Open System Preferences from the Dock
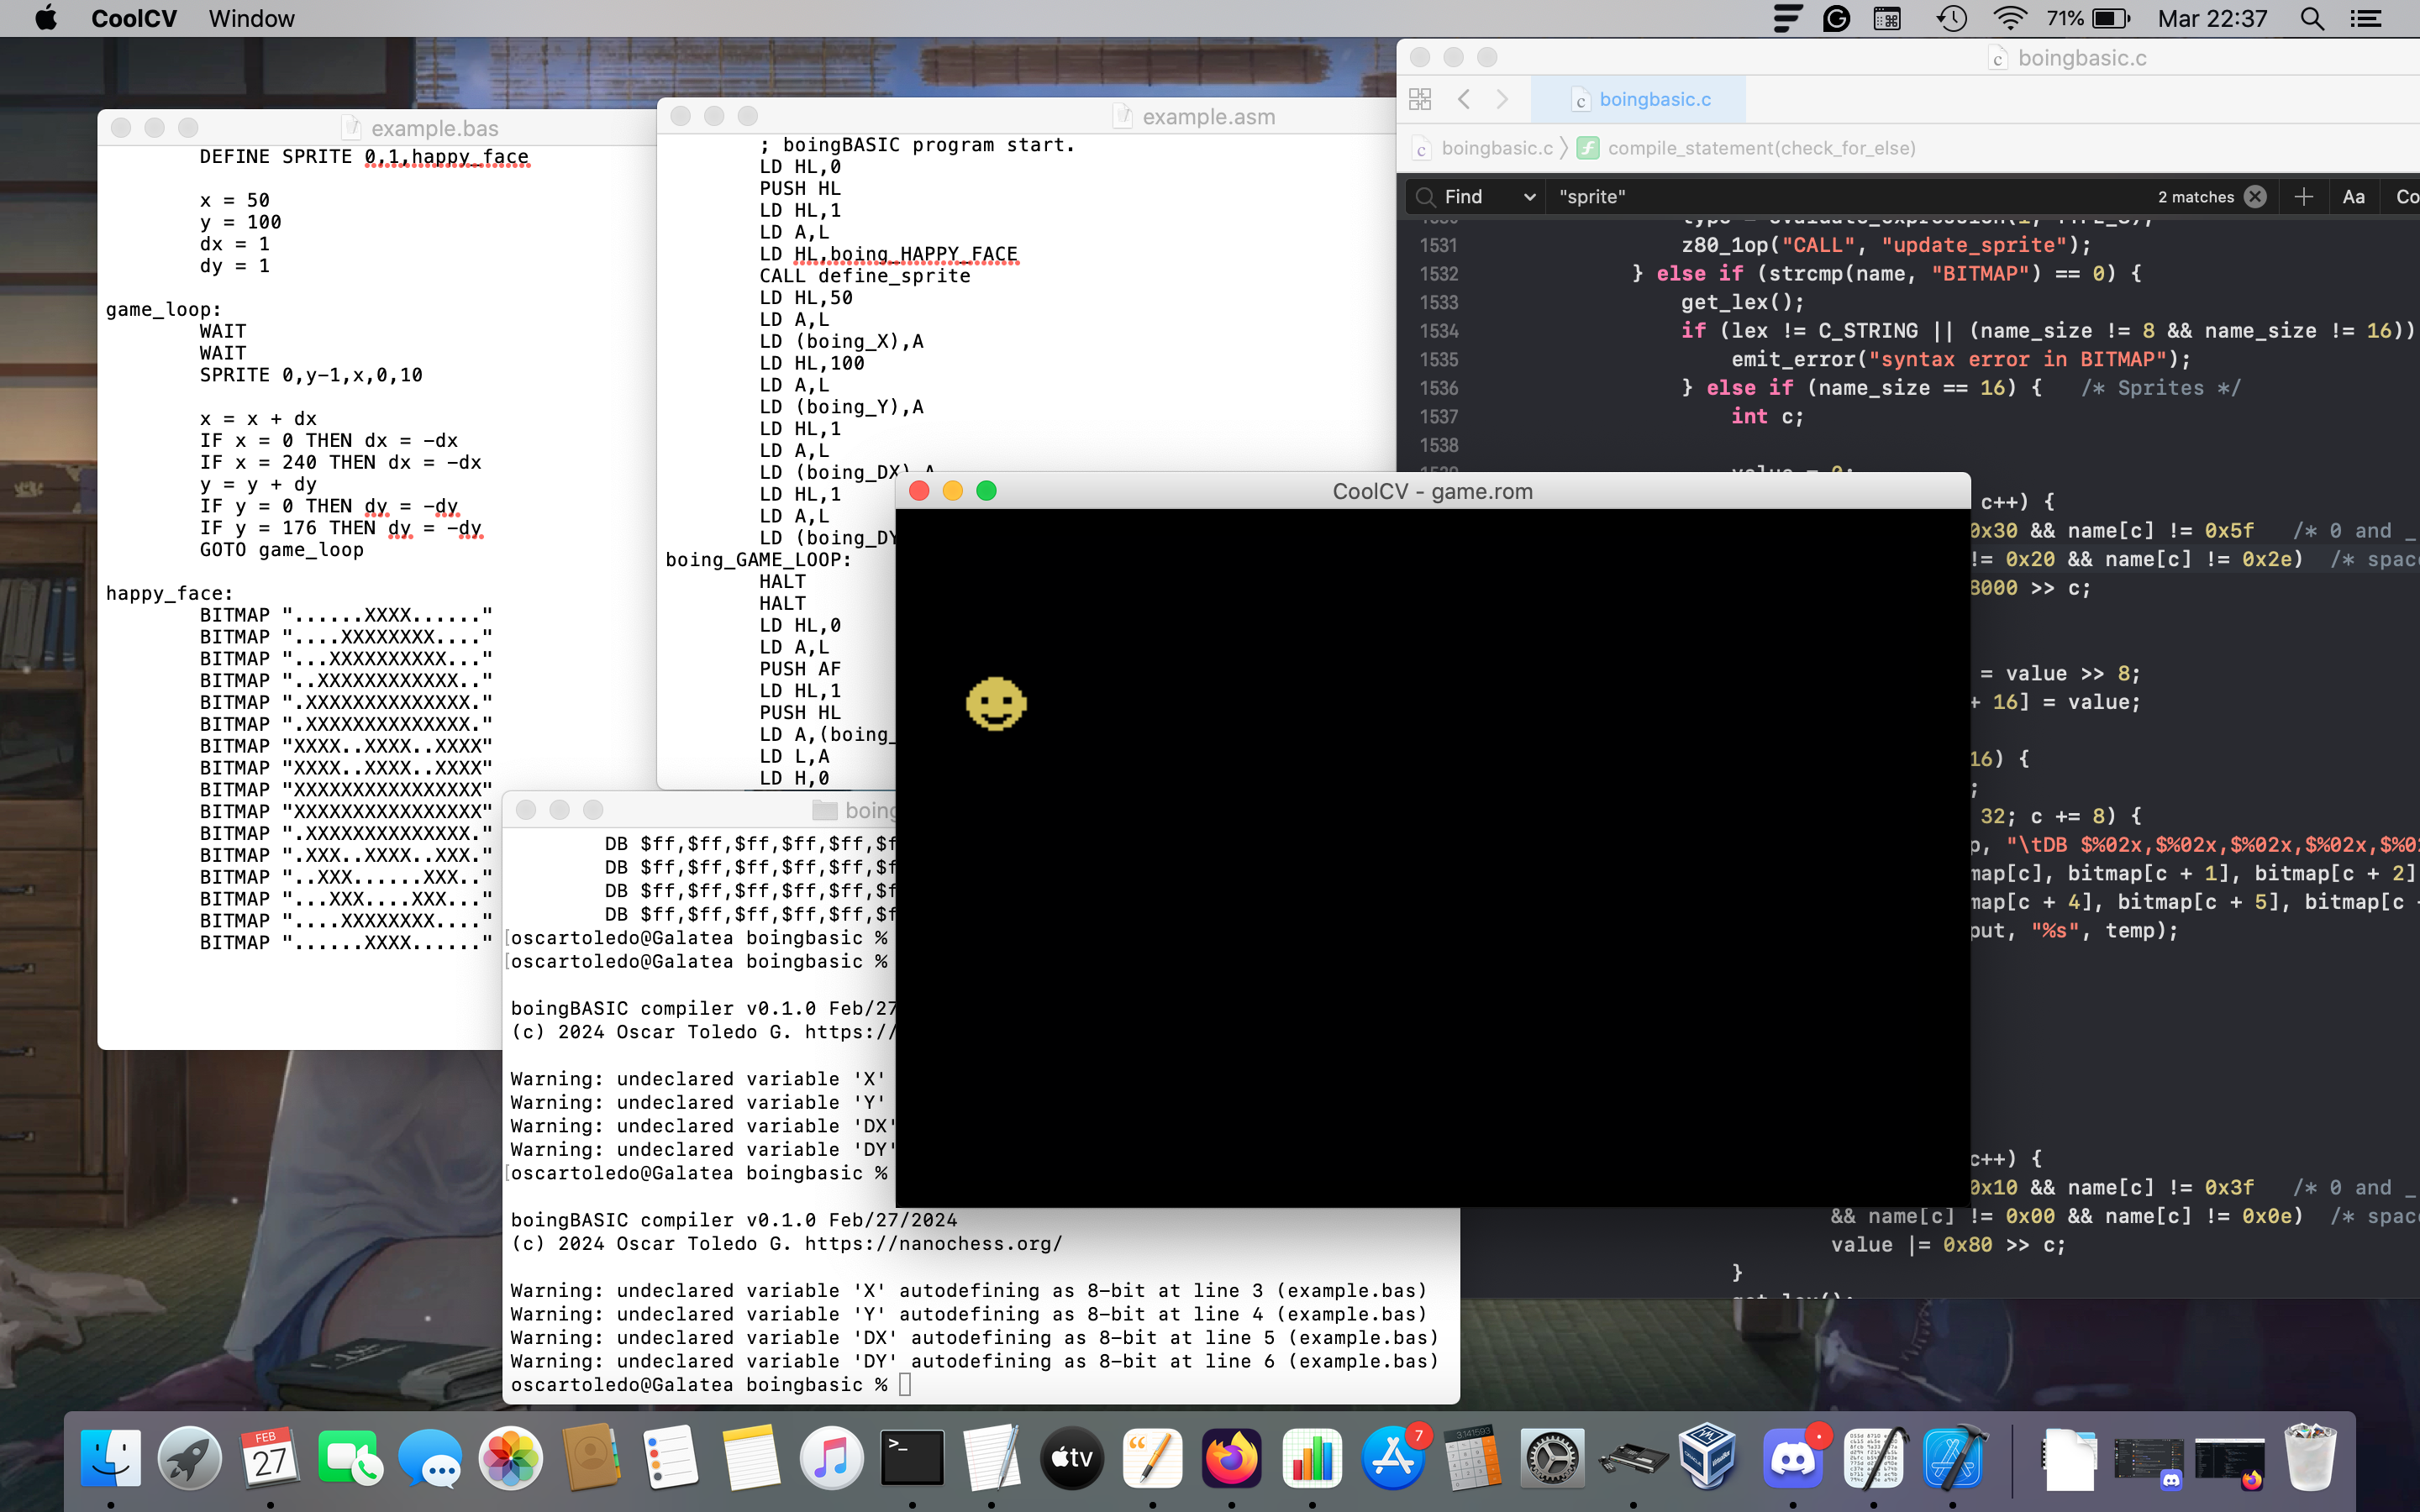The image size is (2420, 1512). 1551,1459
